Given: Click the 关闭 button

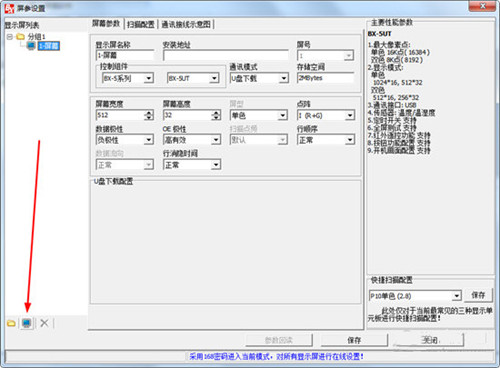Looking at the screenshot, I should [x=430, y=340].
